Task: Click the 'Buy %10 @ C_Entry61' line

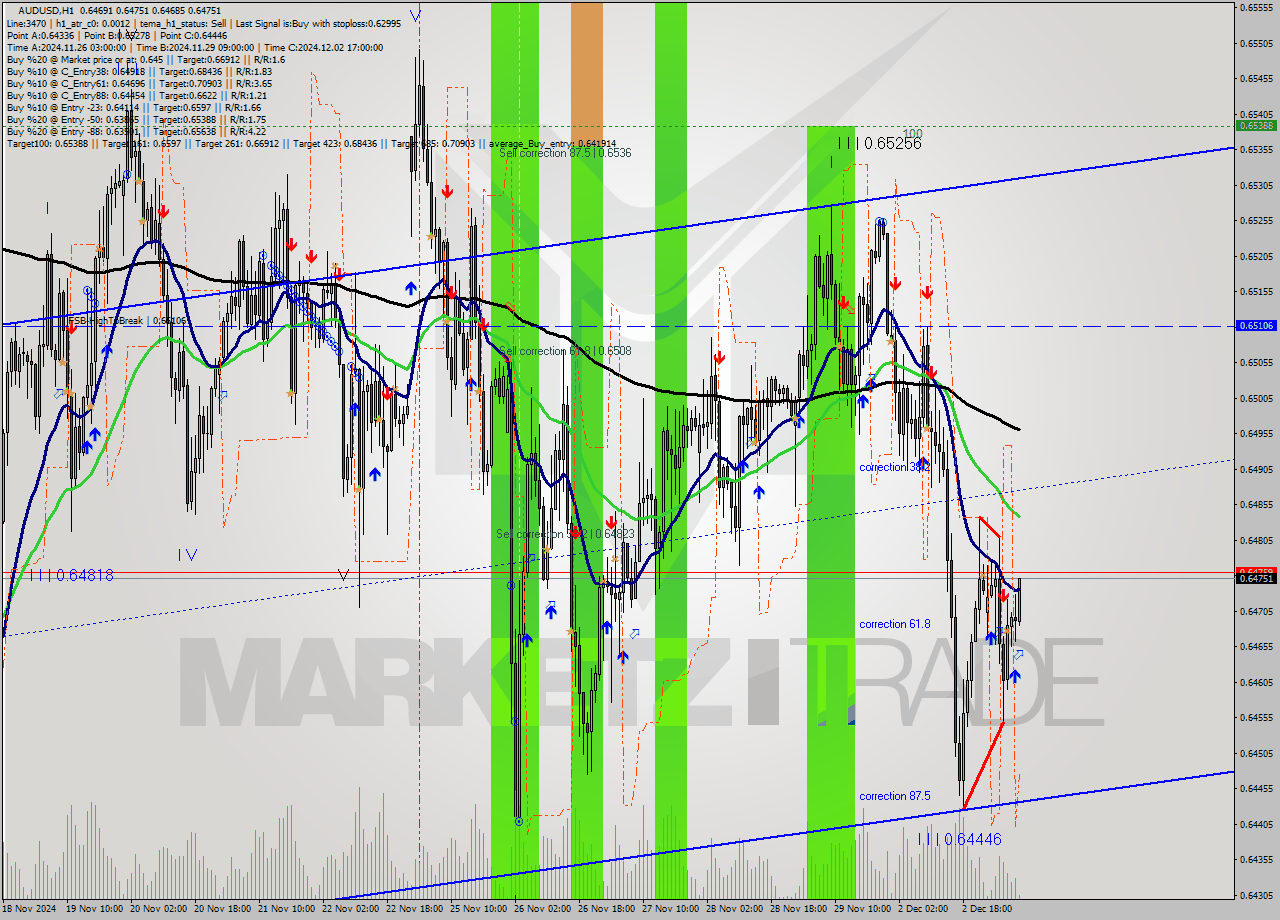Action: tap(139, 83)
